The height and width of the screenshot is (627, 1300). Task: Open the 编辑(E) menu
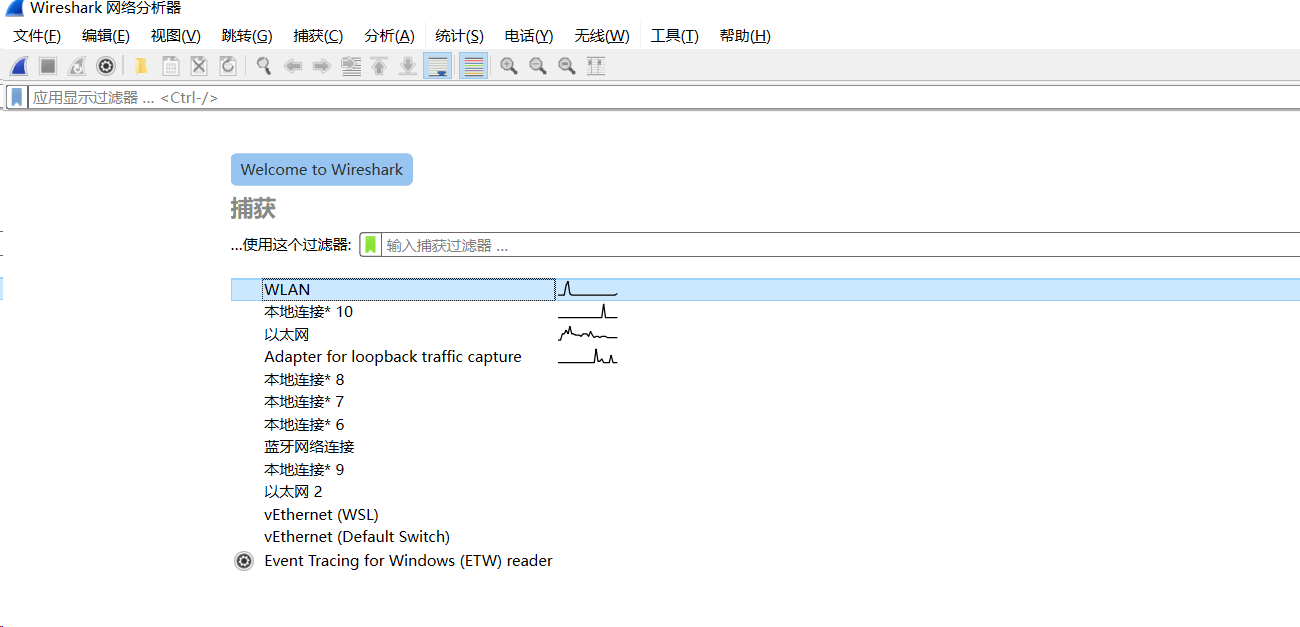[106, 36]
